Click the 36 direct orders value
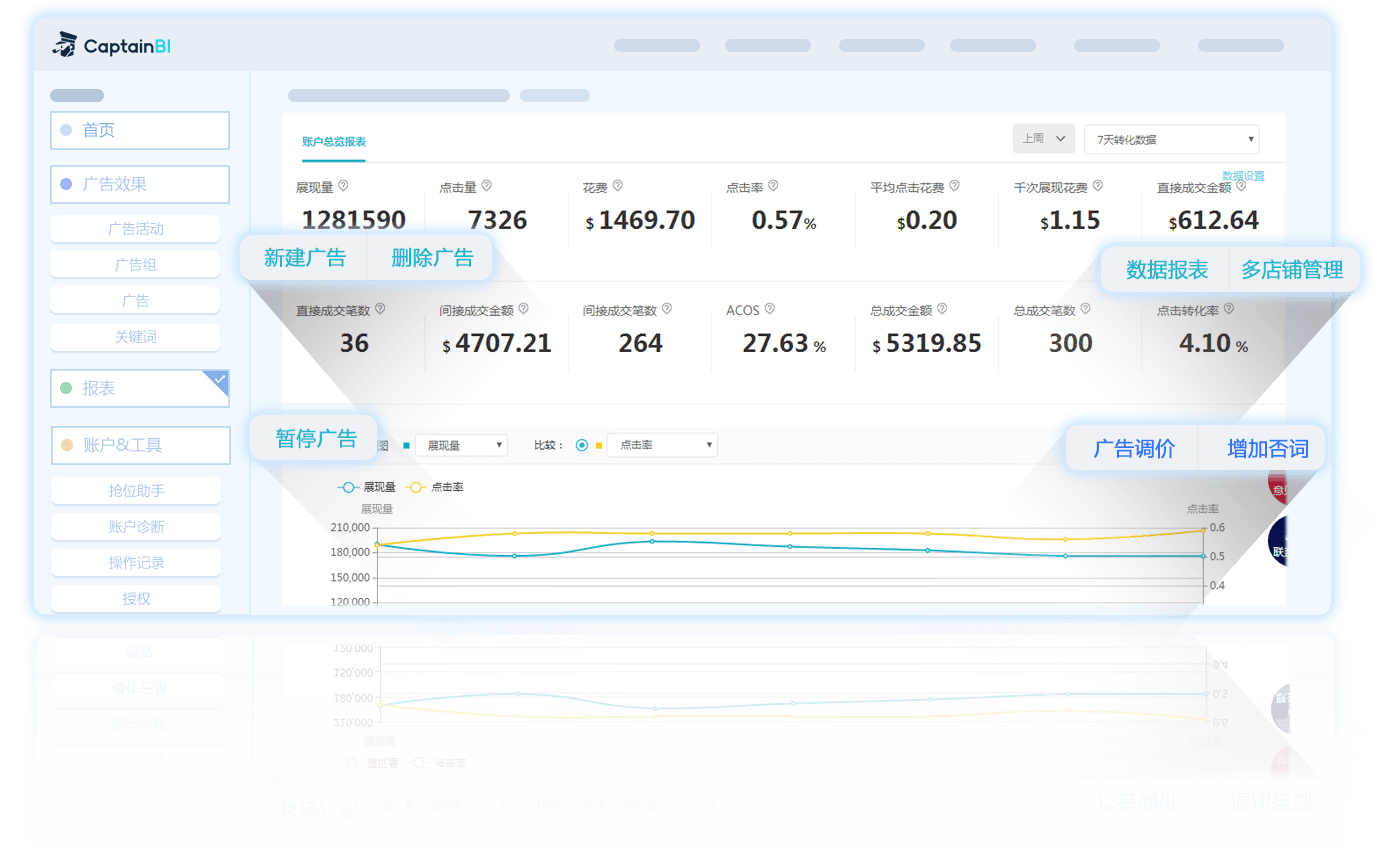The width and height of the screenshot is (1375, 848). coord(354,344)
